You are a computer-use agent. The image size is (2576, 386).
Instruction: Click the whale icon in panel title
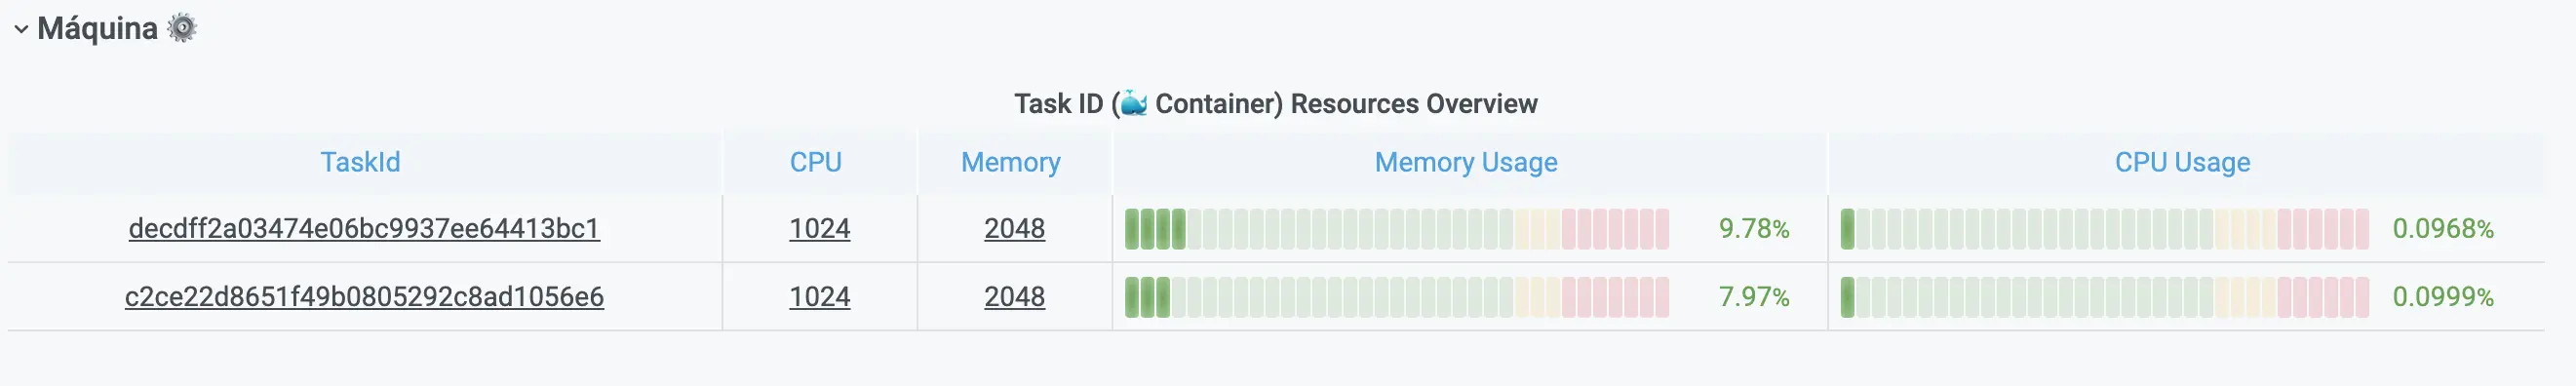coord(1133,103)
